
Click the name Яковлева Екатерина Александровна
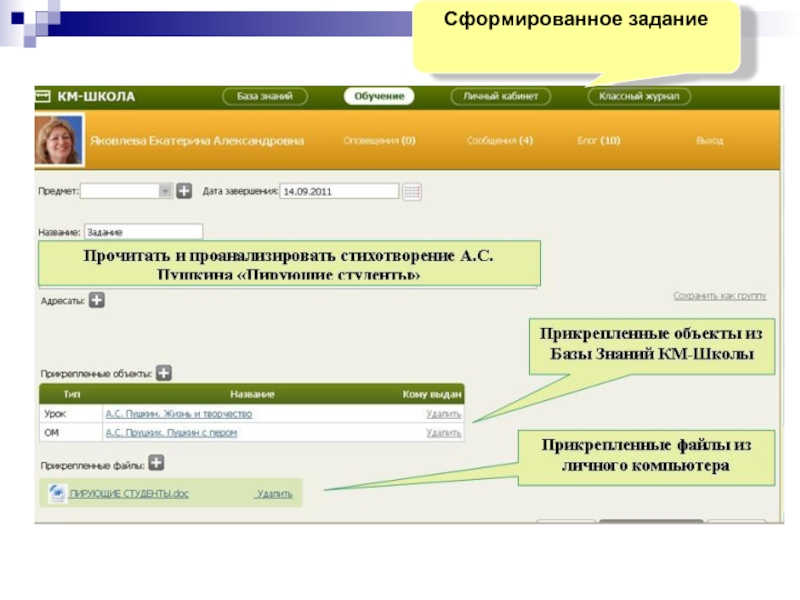[x=197, y=140]
